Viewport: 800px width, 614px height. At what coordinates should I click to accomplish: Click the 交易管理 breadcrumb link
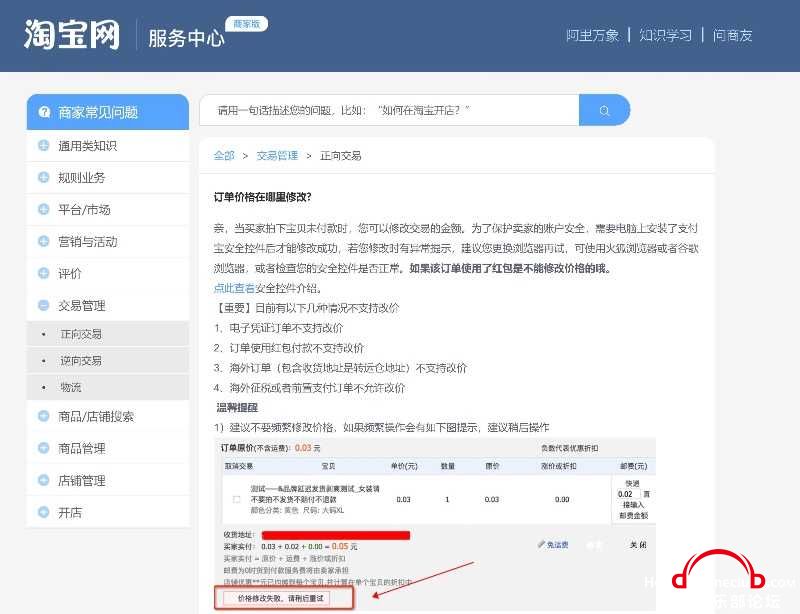tap(277, 156)
